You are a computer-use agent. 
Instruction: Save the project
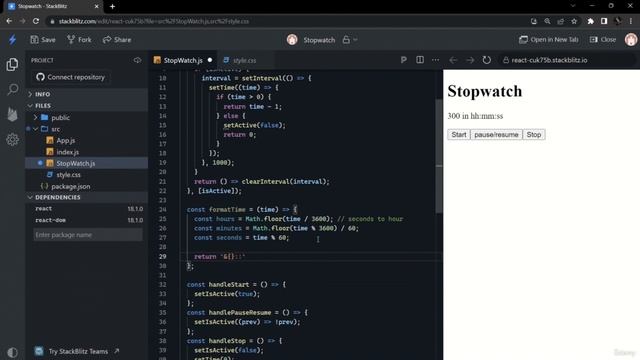tap(43, 40)
